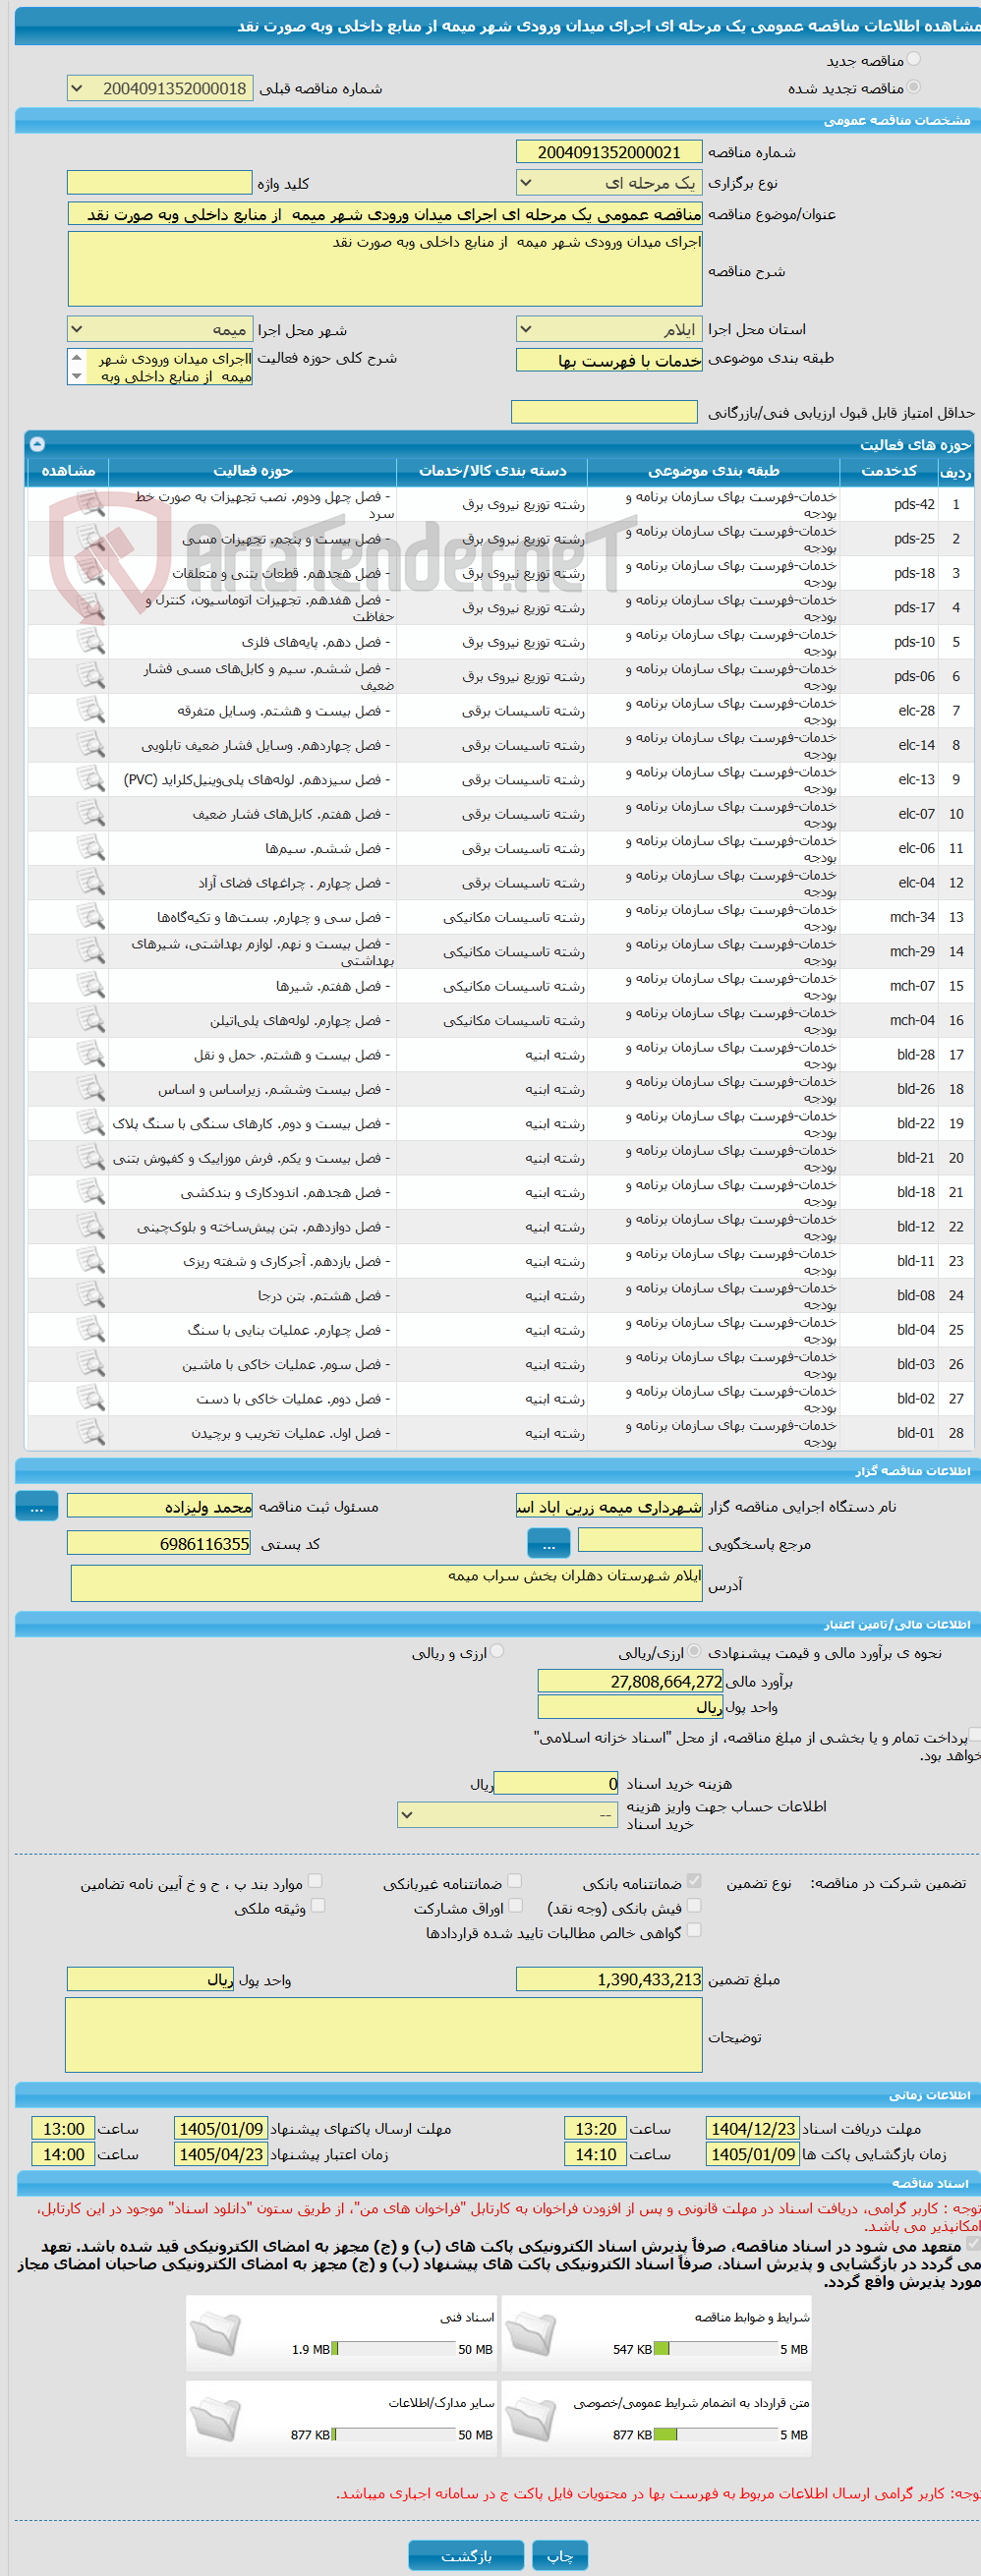Open view icon for row pds-42

[90, 504]
